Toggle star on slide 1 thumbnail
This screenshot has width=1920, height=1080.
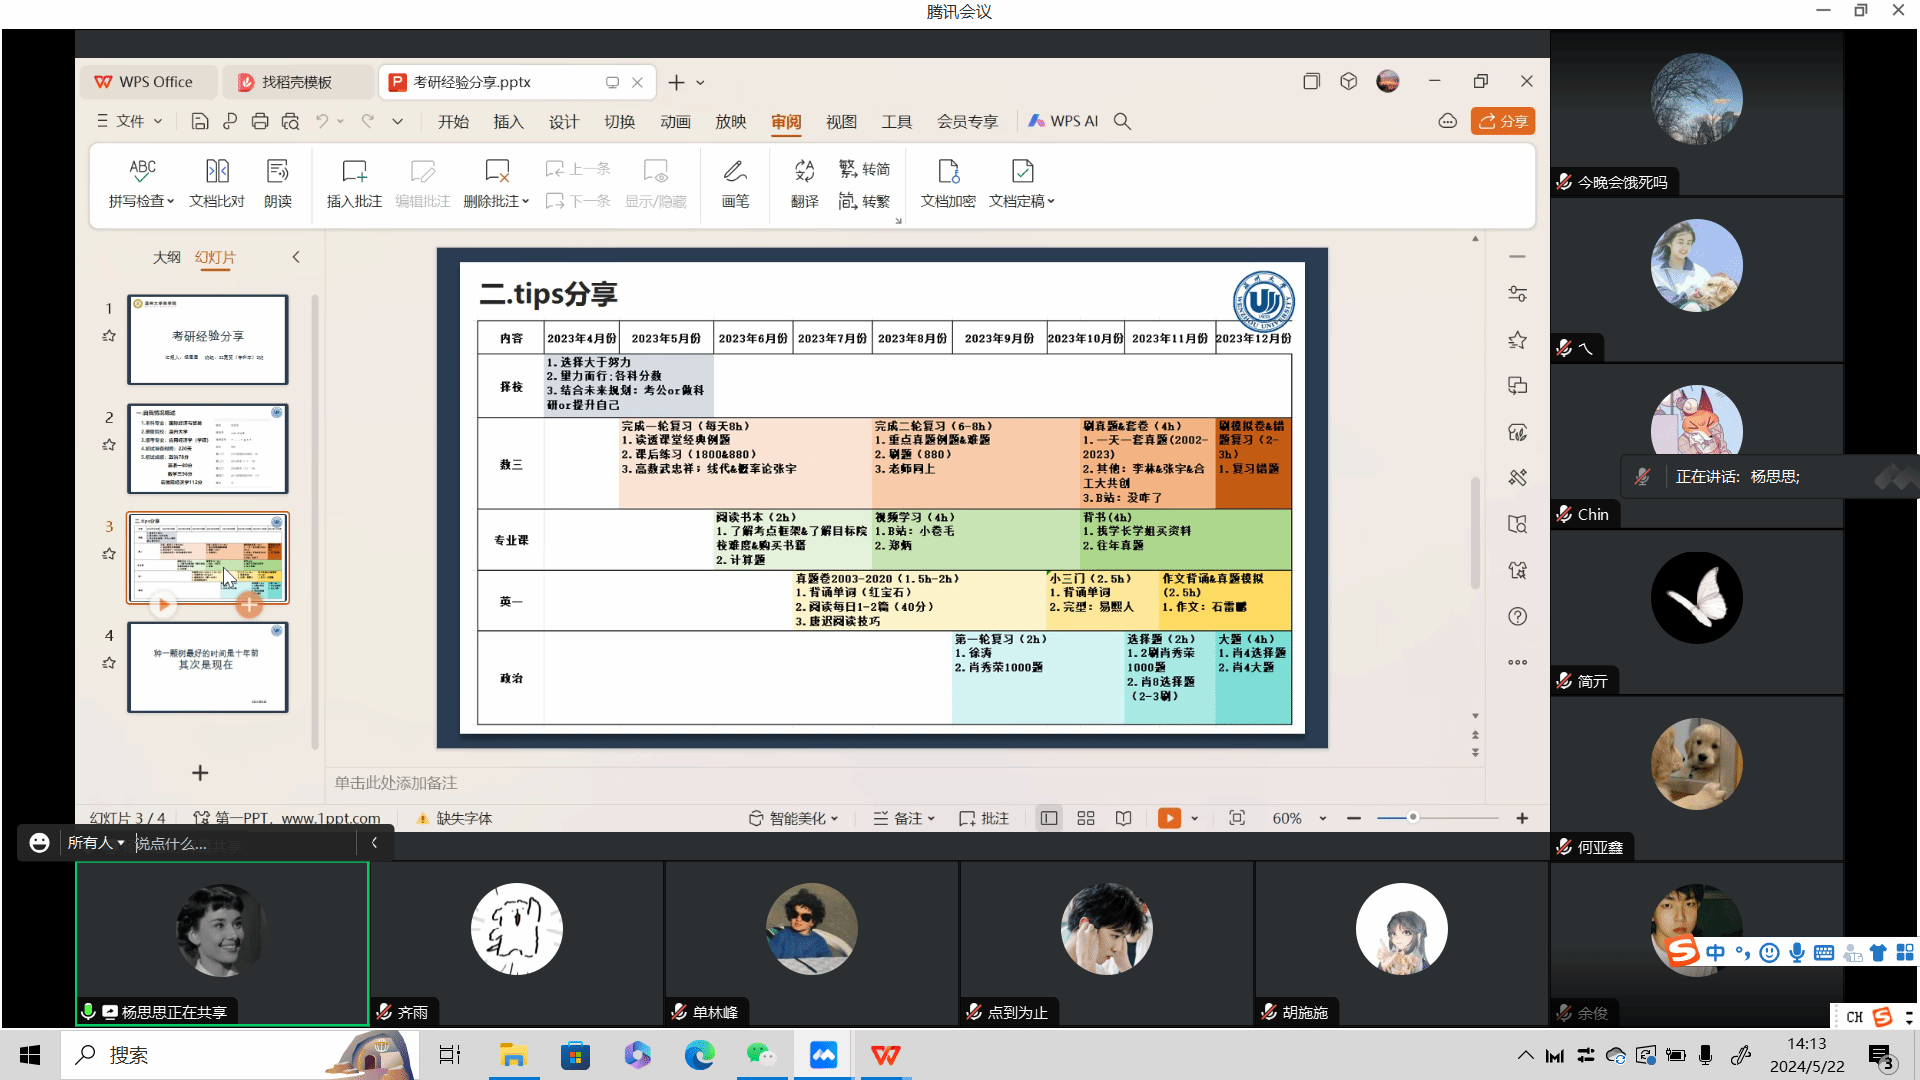click(109, 336)
